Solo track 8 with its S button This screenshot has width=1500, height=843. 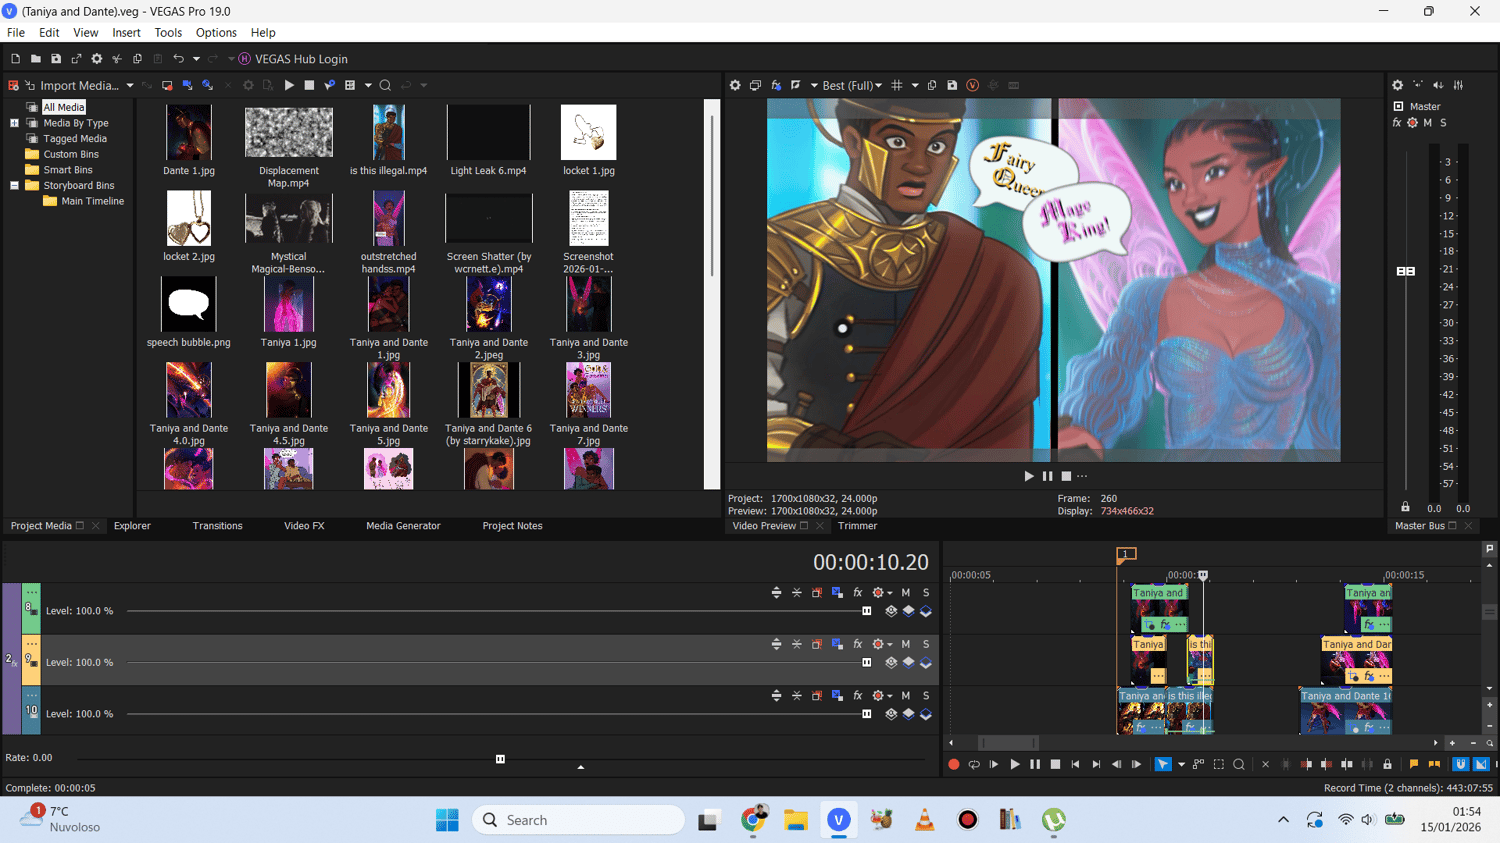tap(926, 593)
